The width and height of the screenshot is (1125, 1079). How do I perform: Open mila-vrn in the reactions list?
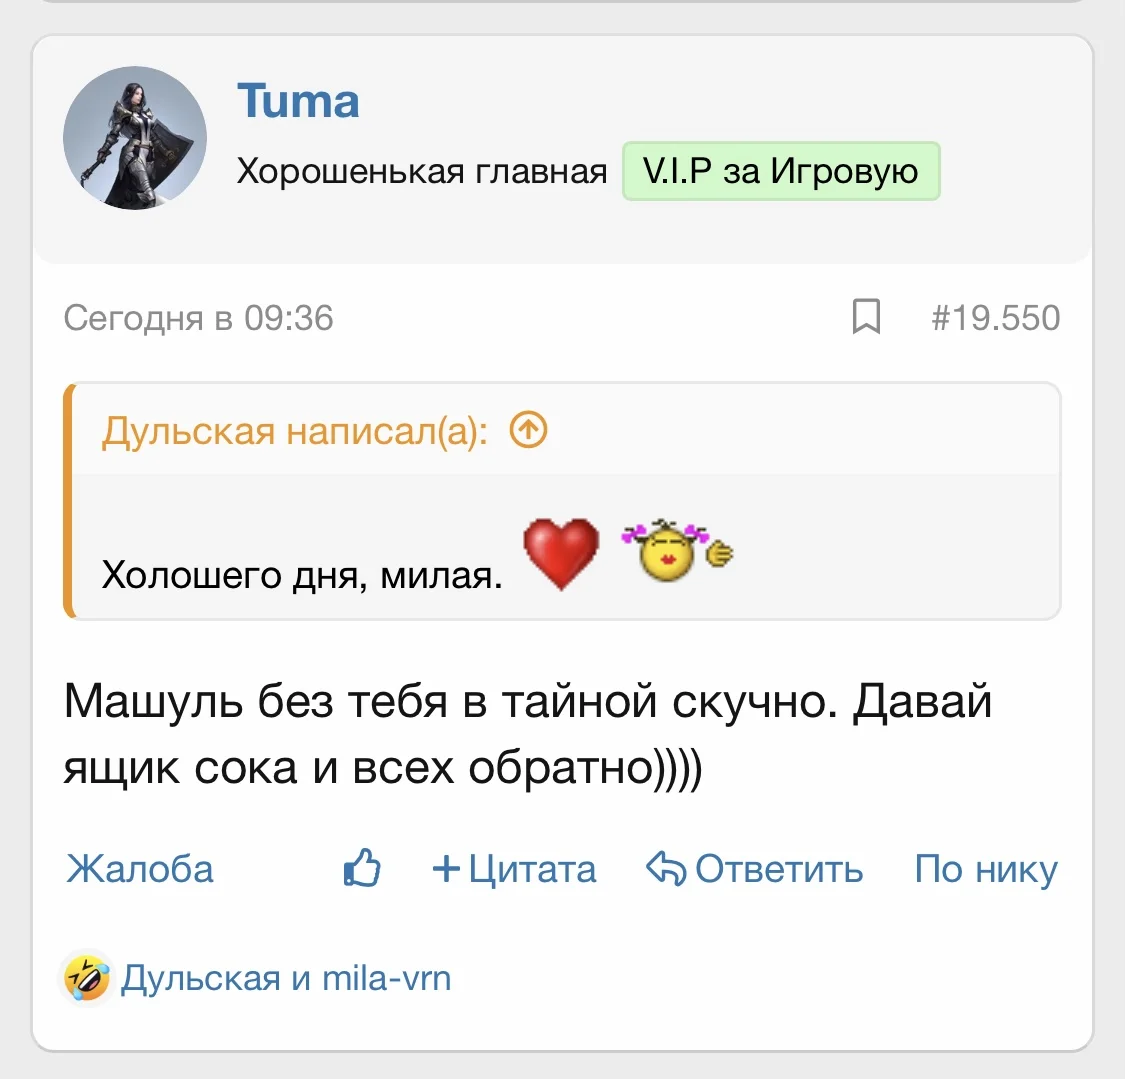[386, 977]
